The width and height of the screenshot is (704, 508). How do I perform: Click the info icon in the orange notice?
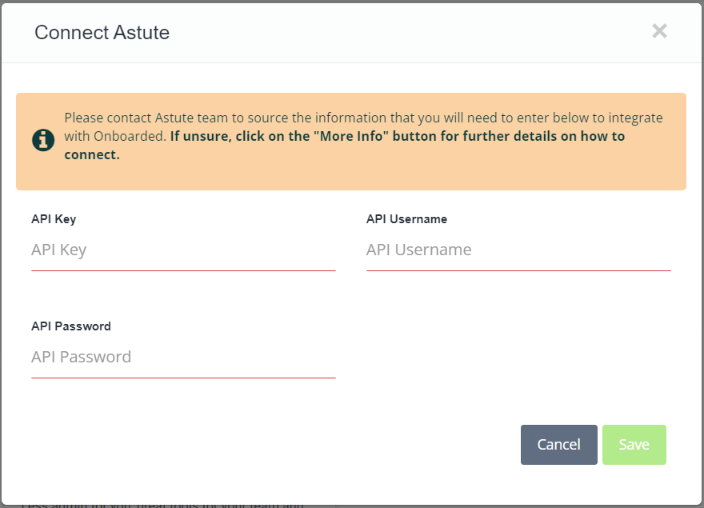click(x=43, y=140)
